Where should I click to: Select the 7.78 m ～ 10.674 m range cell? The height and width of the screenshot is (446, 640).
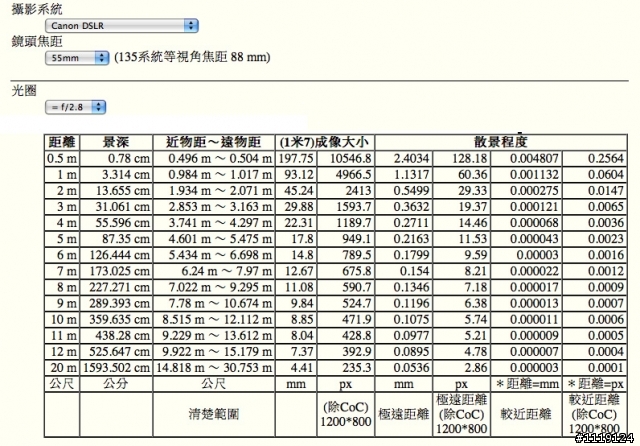(x=213, y=304)
